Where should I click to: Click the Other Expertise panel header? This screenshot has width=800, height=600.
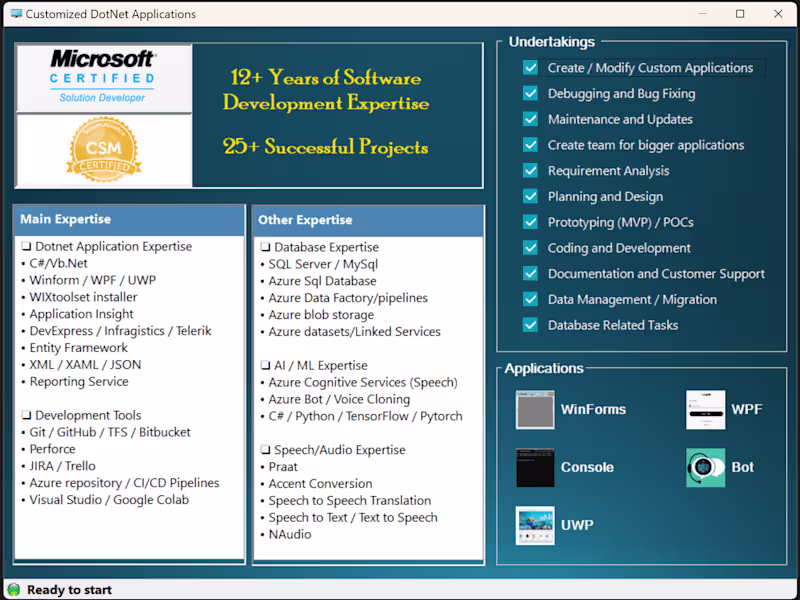[368, 220]
